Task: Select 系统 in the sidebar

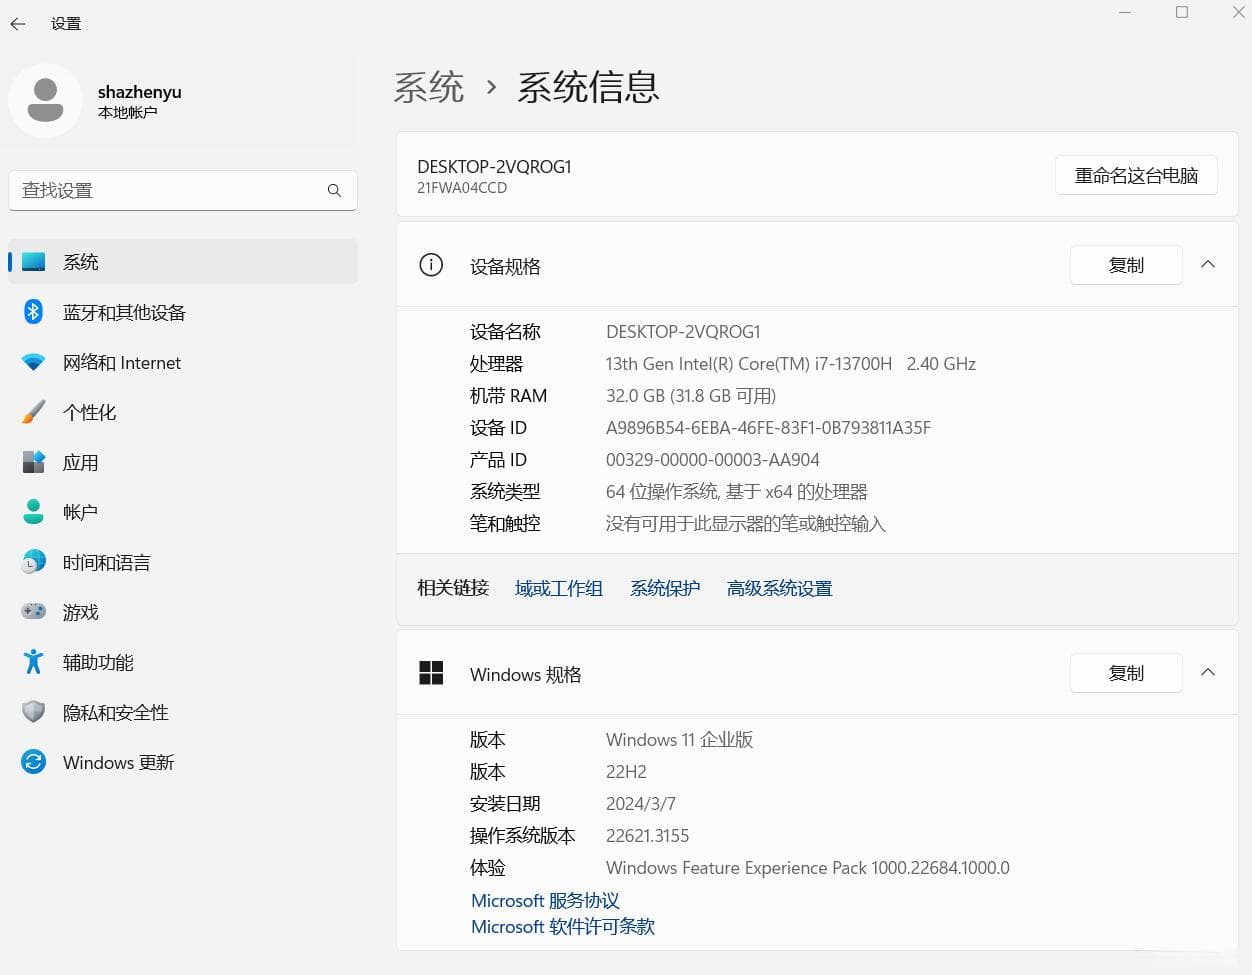Action: [183, 262]
